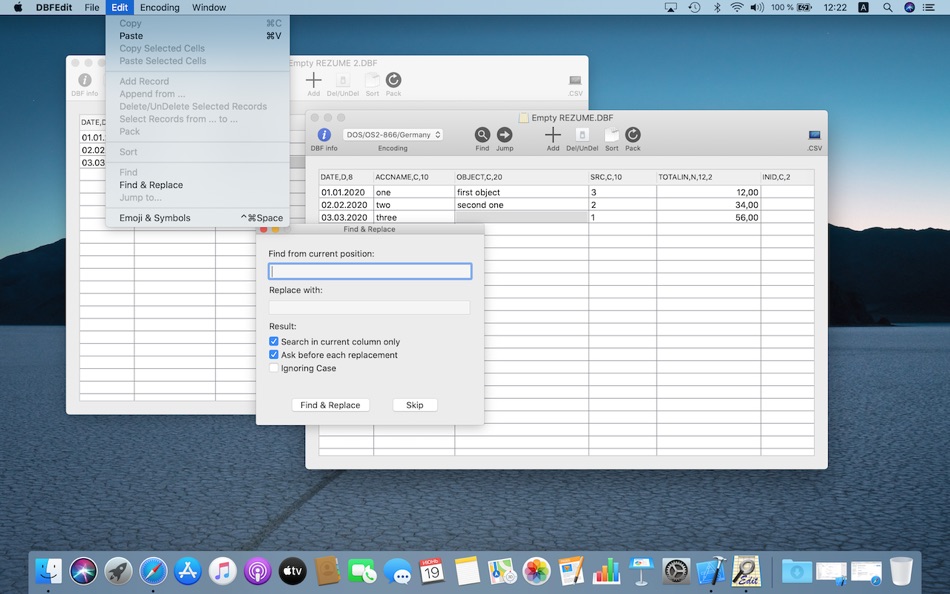Click the Del/UnDel toolbar icon
The image size is (950, 594).
click(582, 133)
